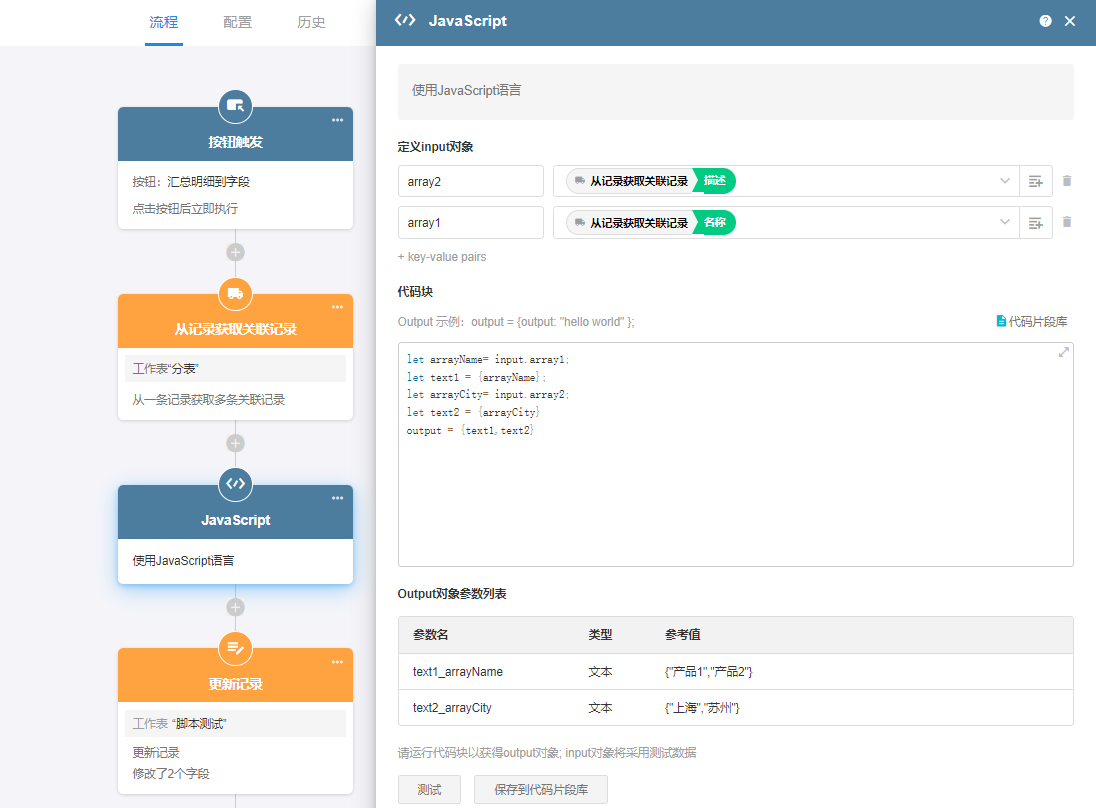Viewport: 1096px width, 808px height.
Task: Click 保存到代码片段库 button
Action: [540, 789]
